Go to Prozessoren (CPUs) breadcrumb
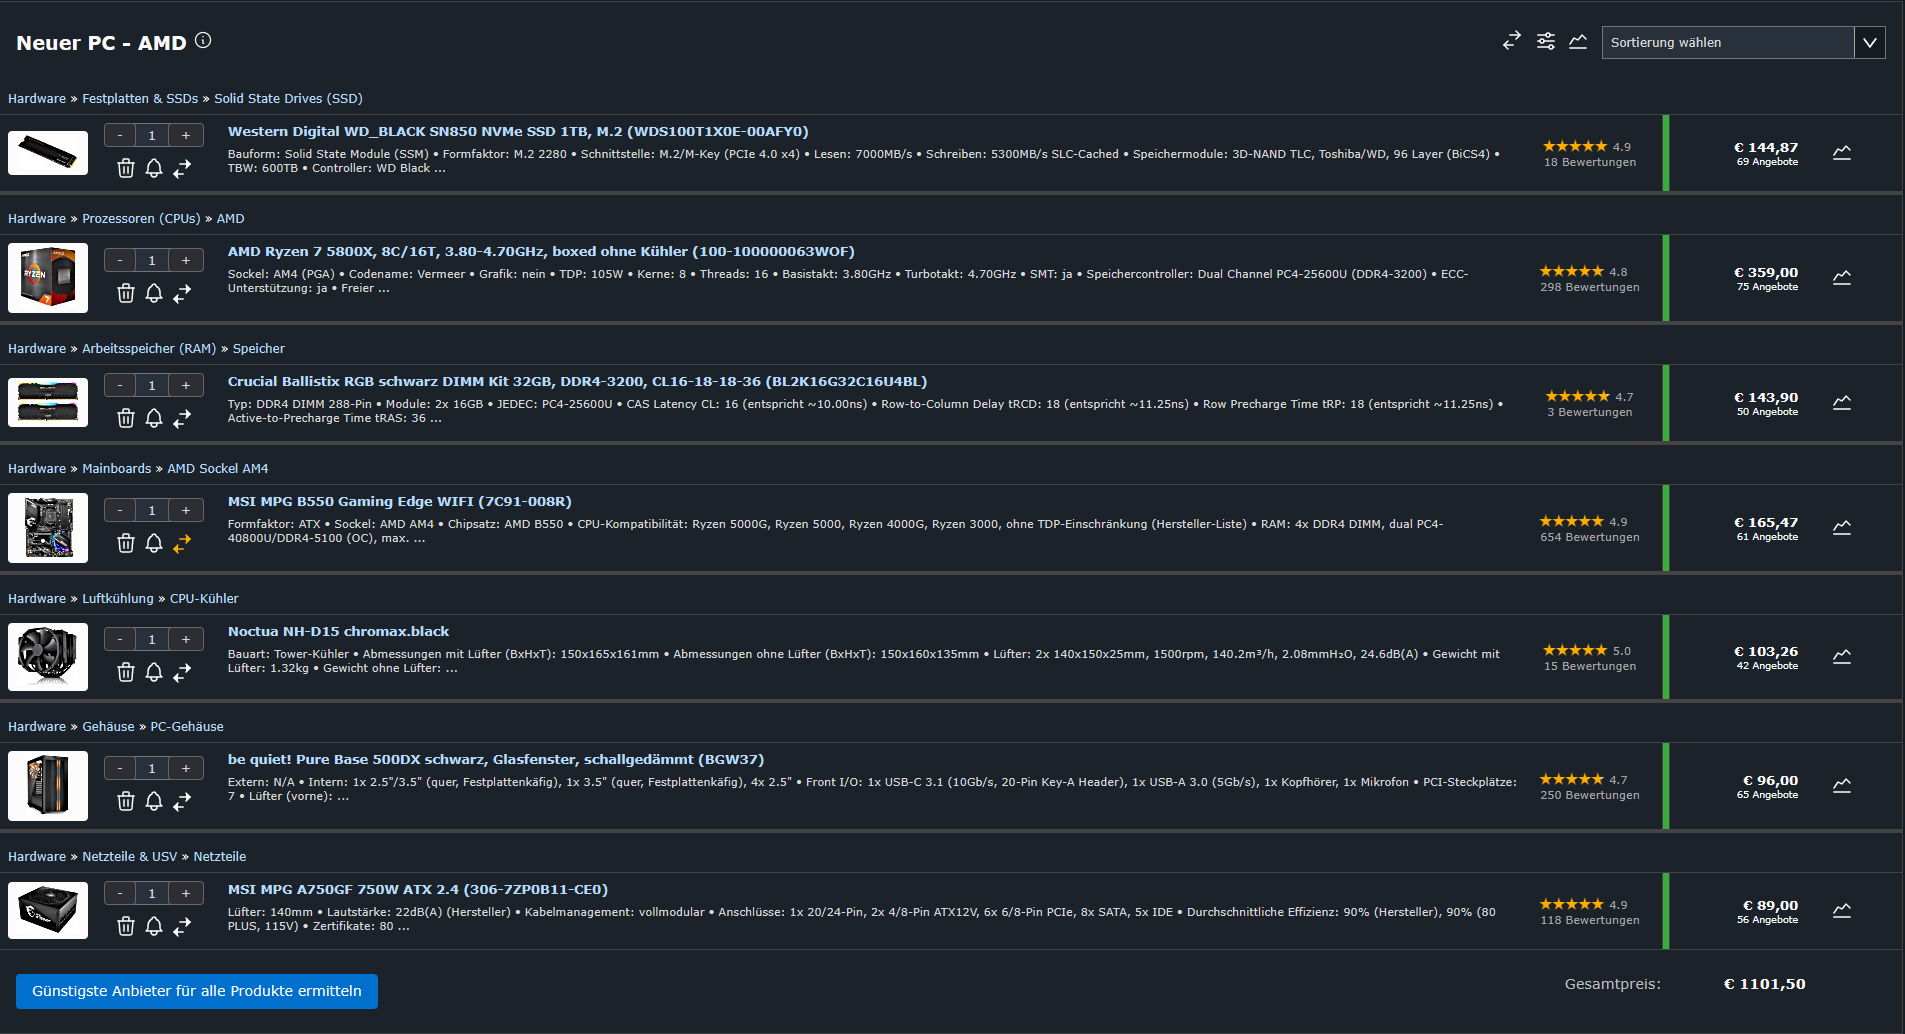The width and height of the screenshot is (1905, 1034). tap(141, 218)
